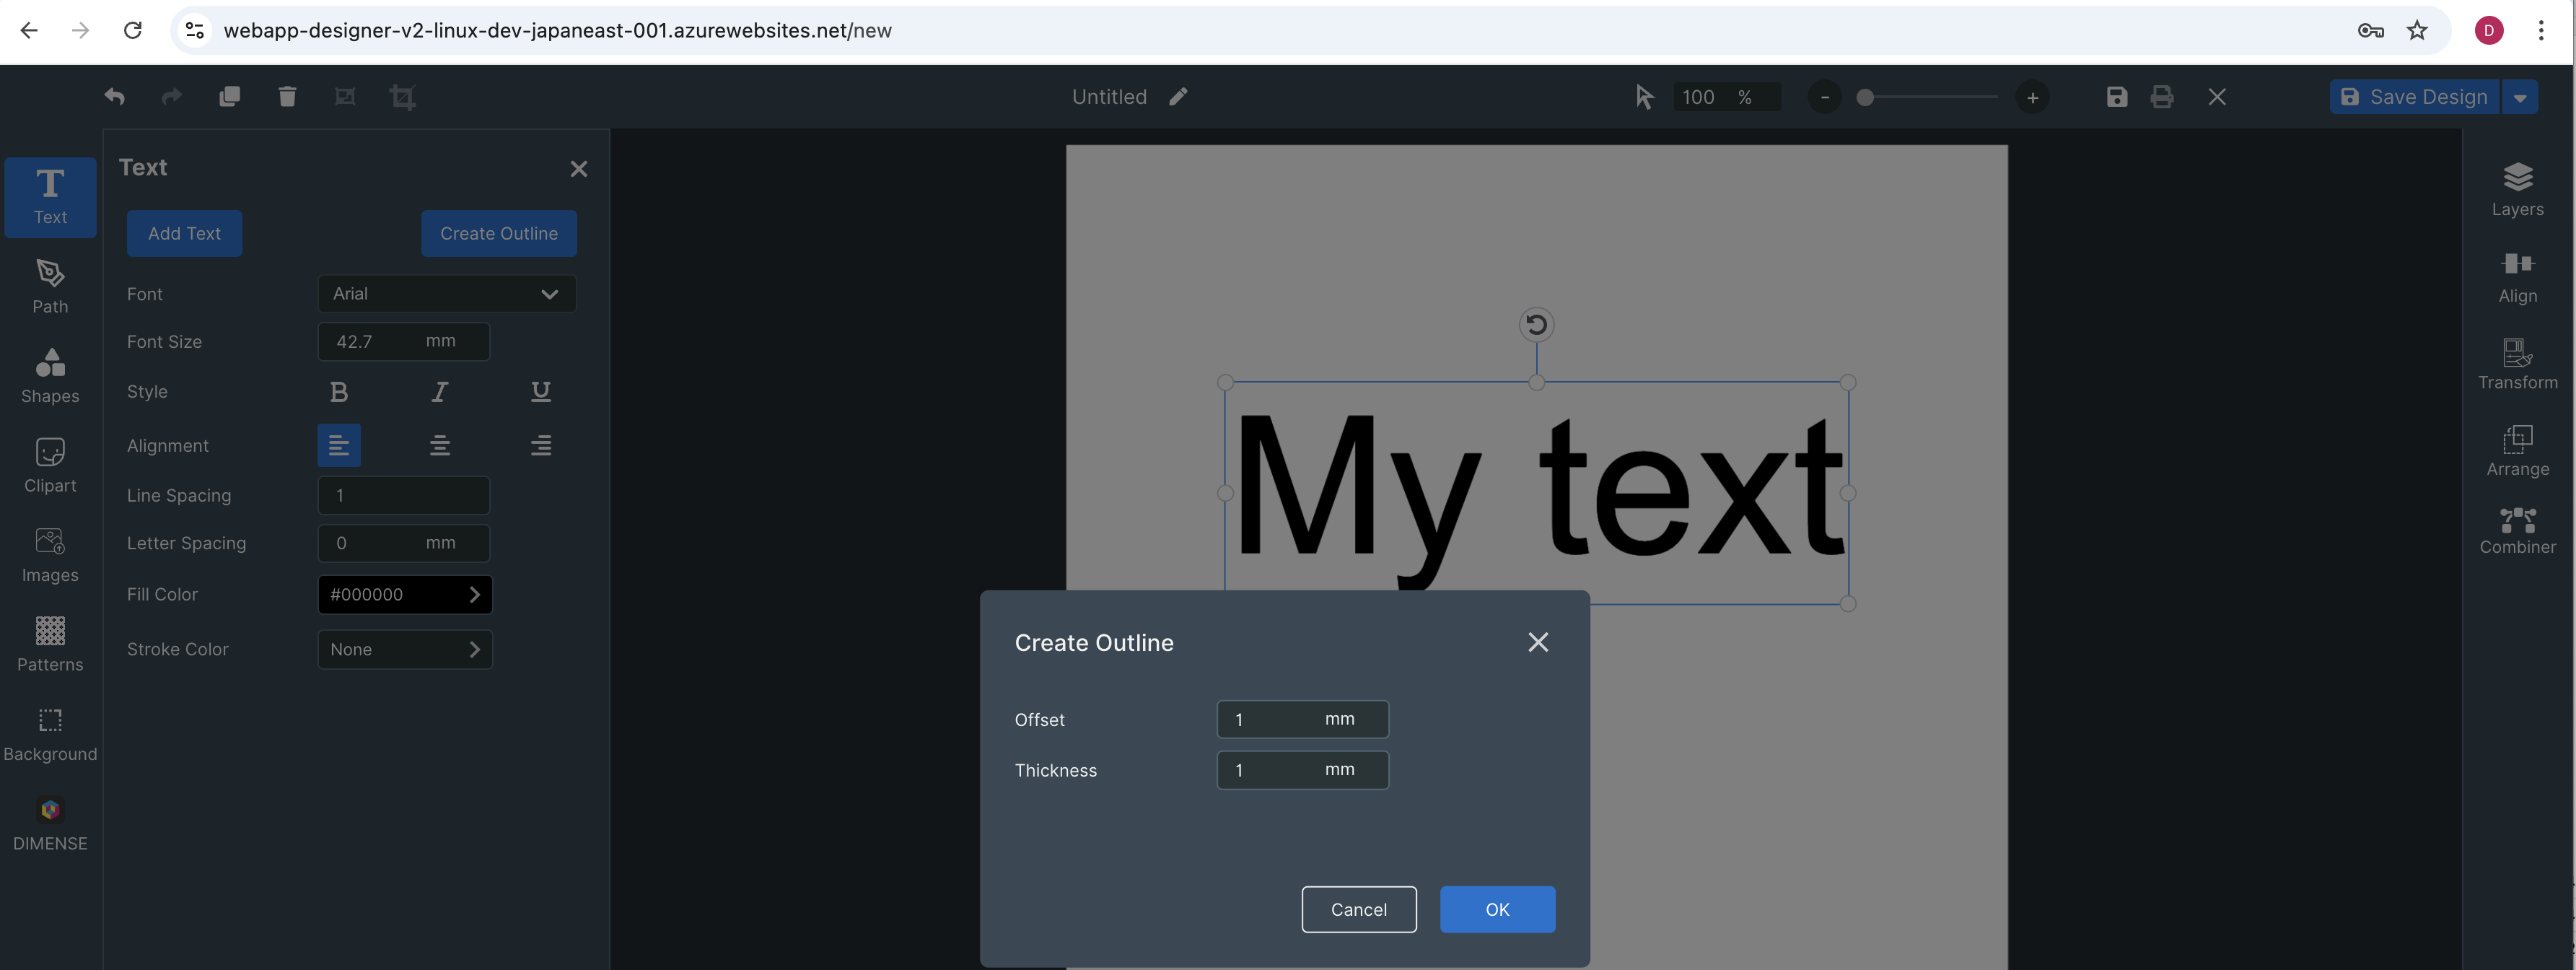Open the Layers panel
The width and height of the screenshot is (2576, 970).
click(x=2517, y=189)
